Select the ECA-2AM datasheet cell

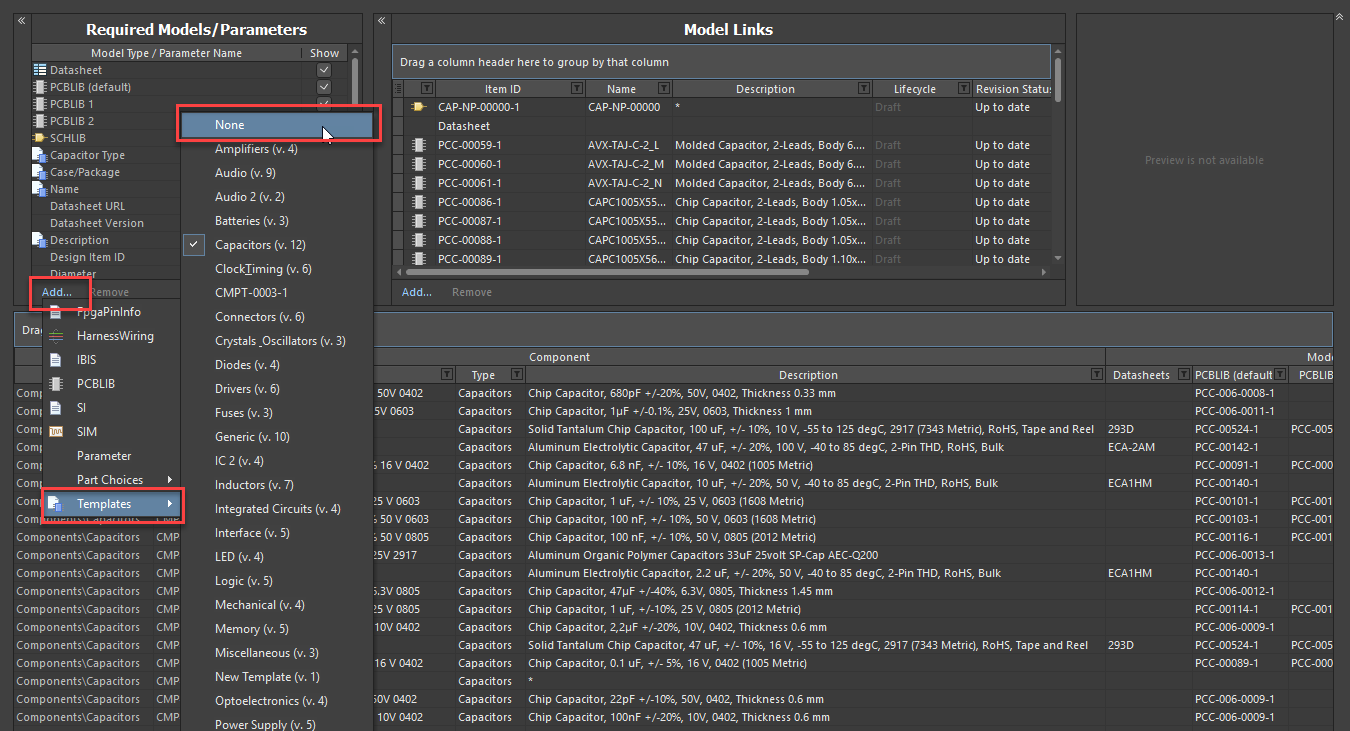1148,447
